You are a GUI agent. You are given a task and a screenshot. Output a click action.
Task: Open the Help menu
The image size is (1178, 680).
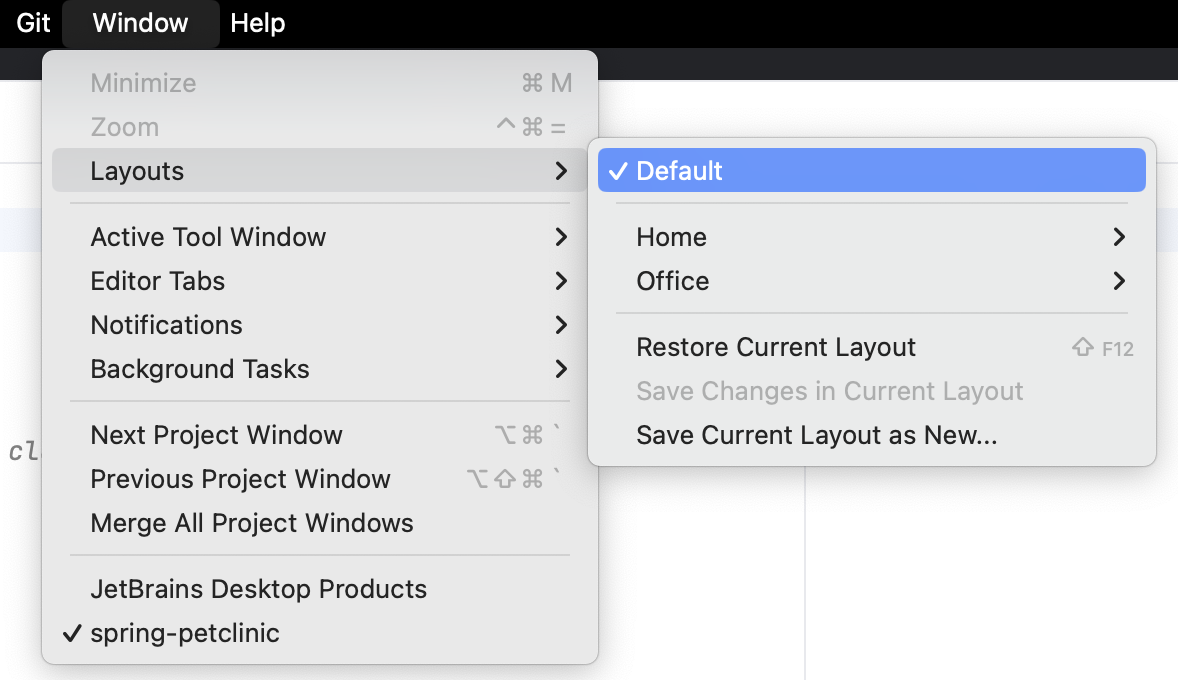[x=256, y=23]
